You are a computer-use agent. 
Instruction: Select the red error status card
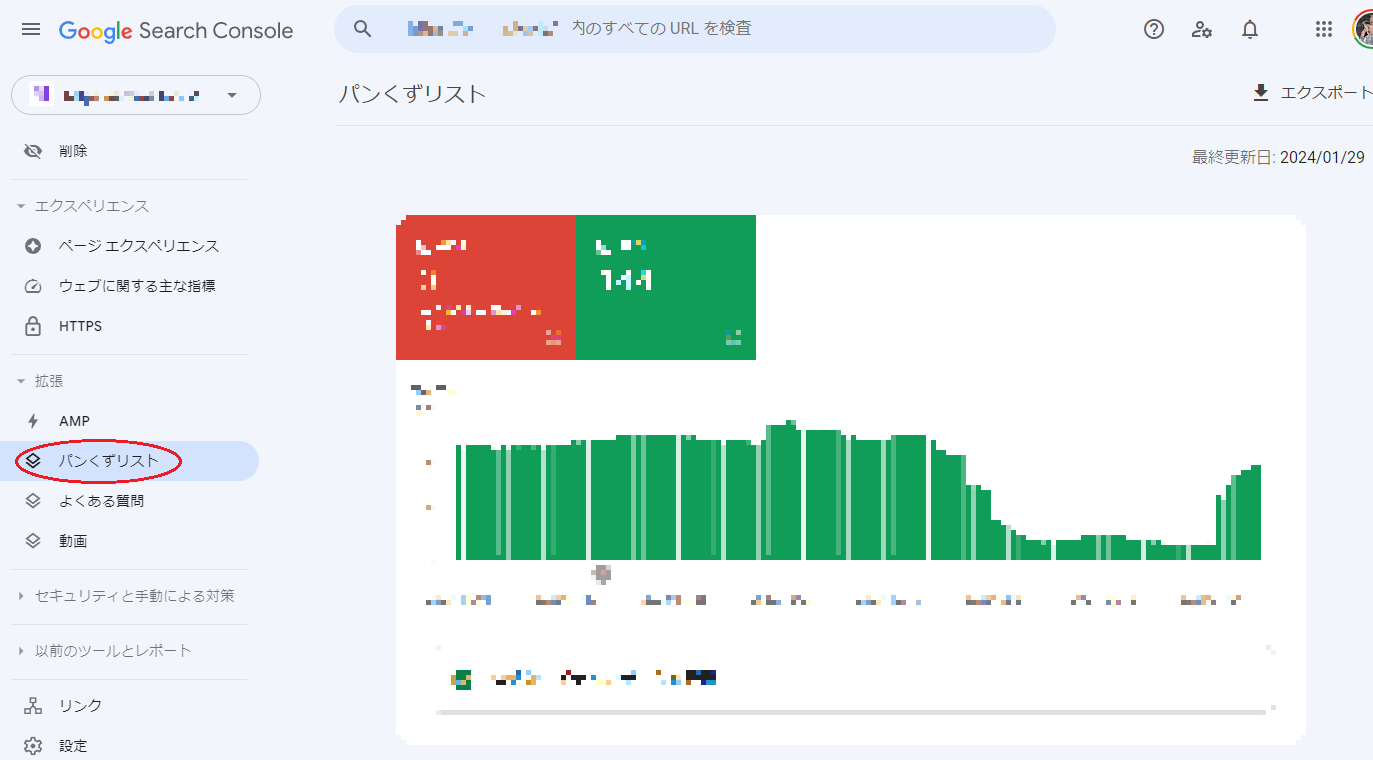[487, 287]
